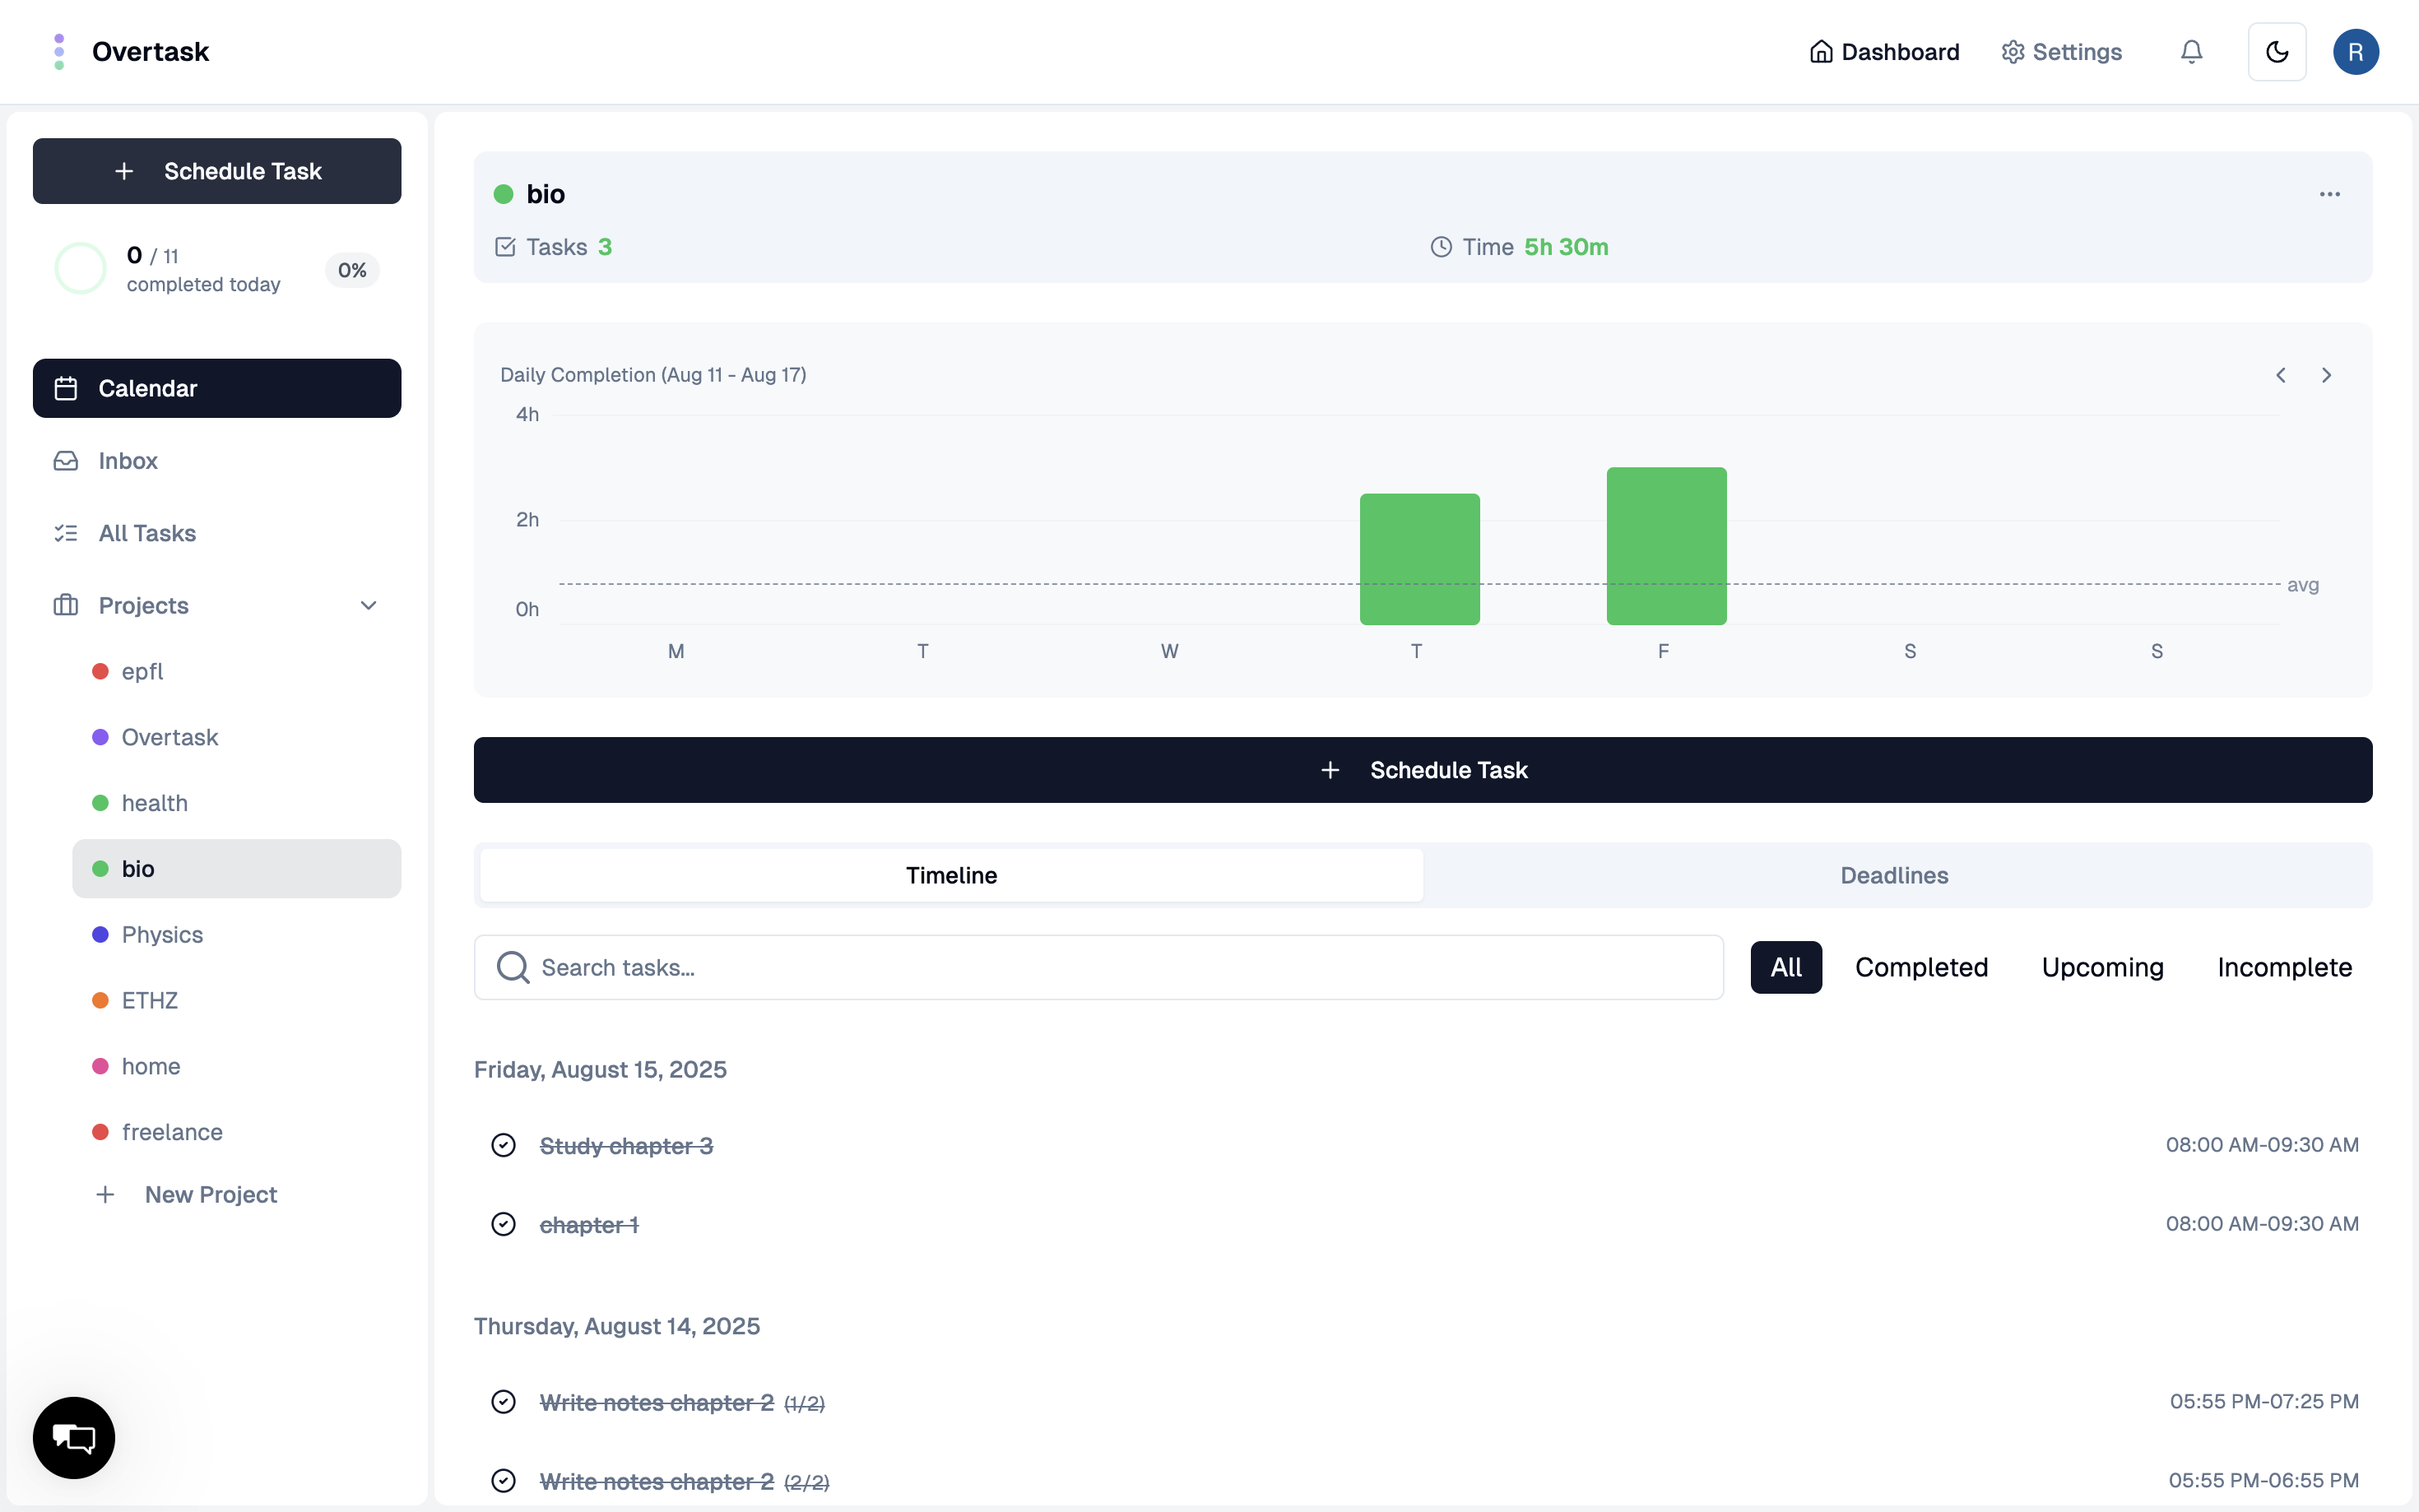Go to Dashboard via the home icon
Viewport: 2419px width, 1512px height.
1821,52
